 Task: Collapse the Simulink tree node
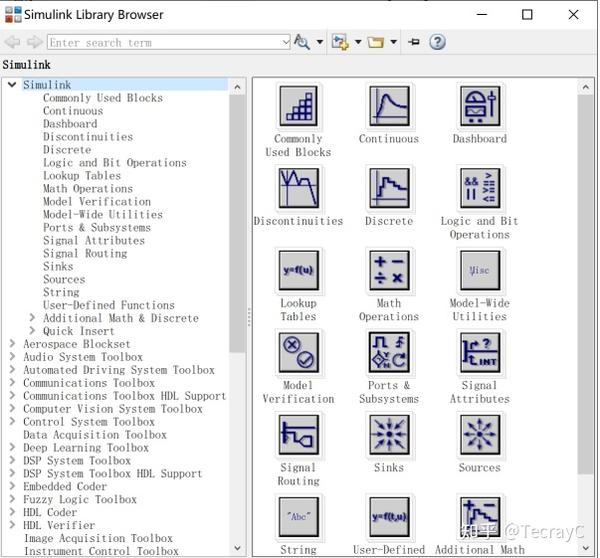coord(12,84)
